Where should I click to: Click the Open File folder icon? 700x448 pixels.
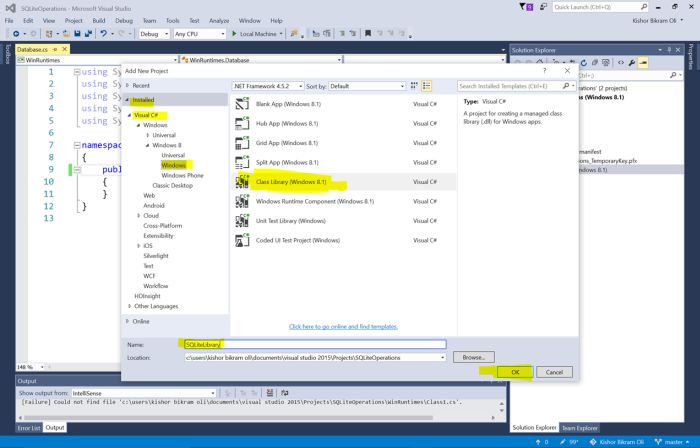[66, 33]
